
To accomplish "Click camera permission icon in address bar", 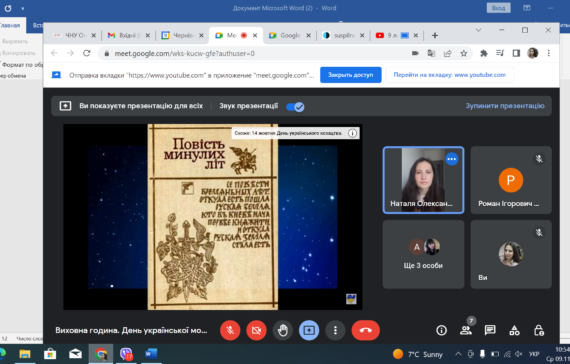I will pyautogui.click(x=415, y=53).
